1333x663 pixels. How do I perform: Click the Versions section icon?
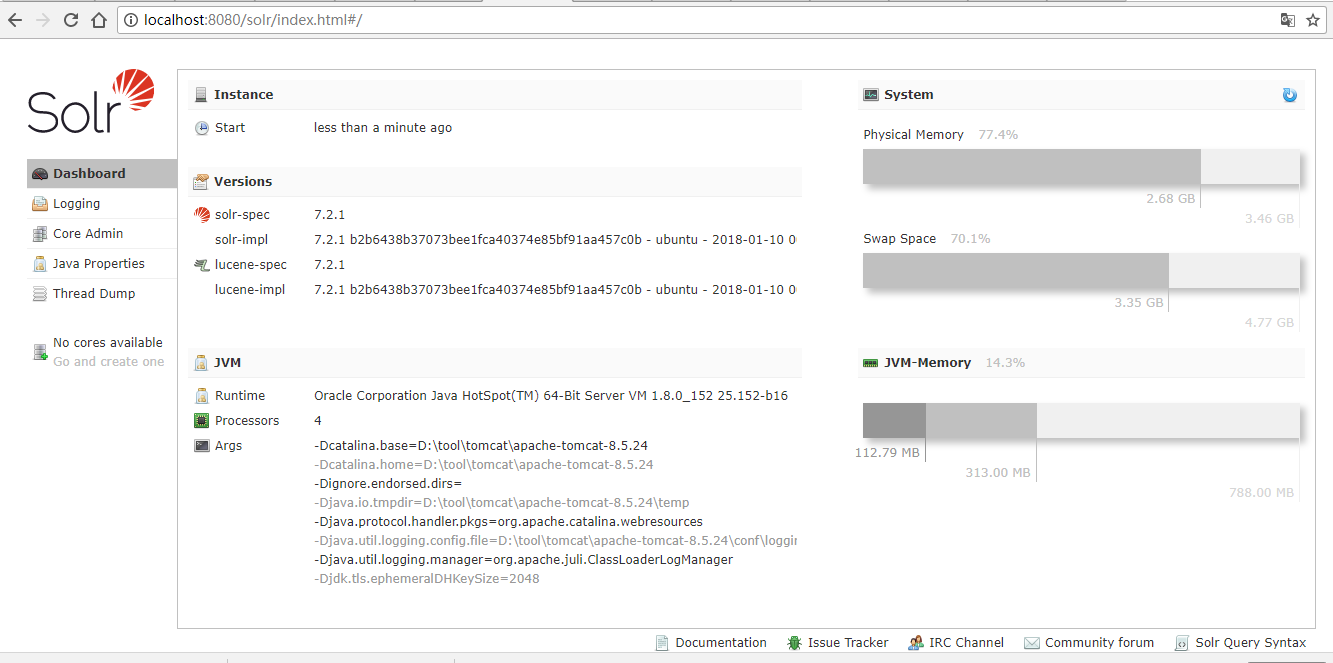pyautogui.click(x=201, y=182)
